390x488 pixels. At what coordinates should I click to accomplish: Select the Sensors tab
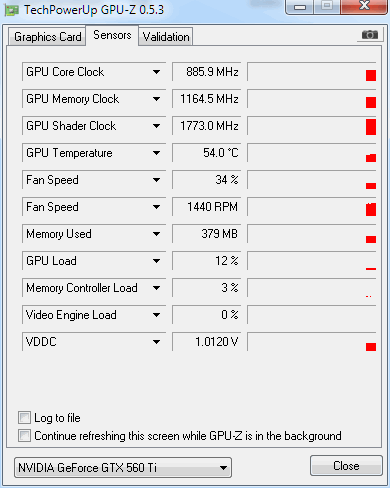pos(112,35)
